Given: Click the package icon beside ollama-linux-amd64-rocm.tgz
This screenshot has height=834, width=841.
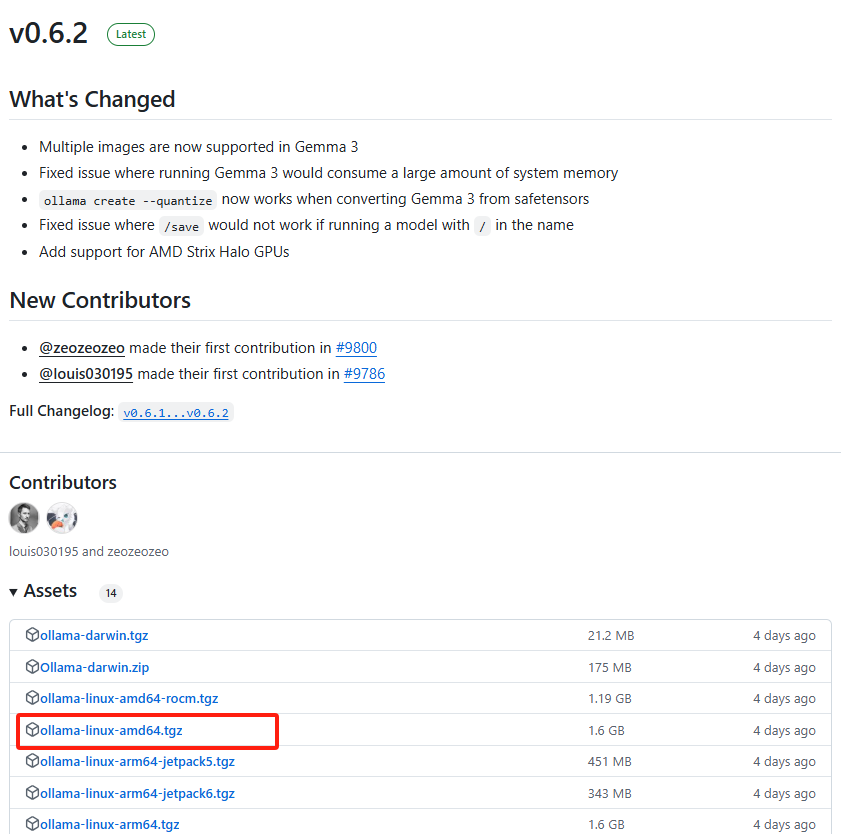Looking at the screenshot, I should pos(32,698).
